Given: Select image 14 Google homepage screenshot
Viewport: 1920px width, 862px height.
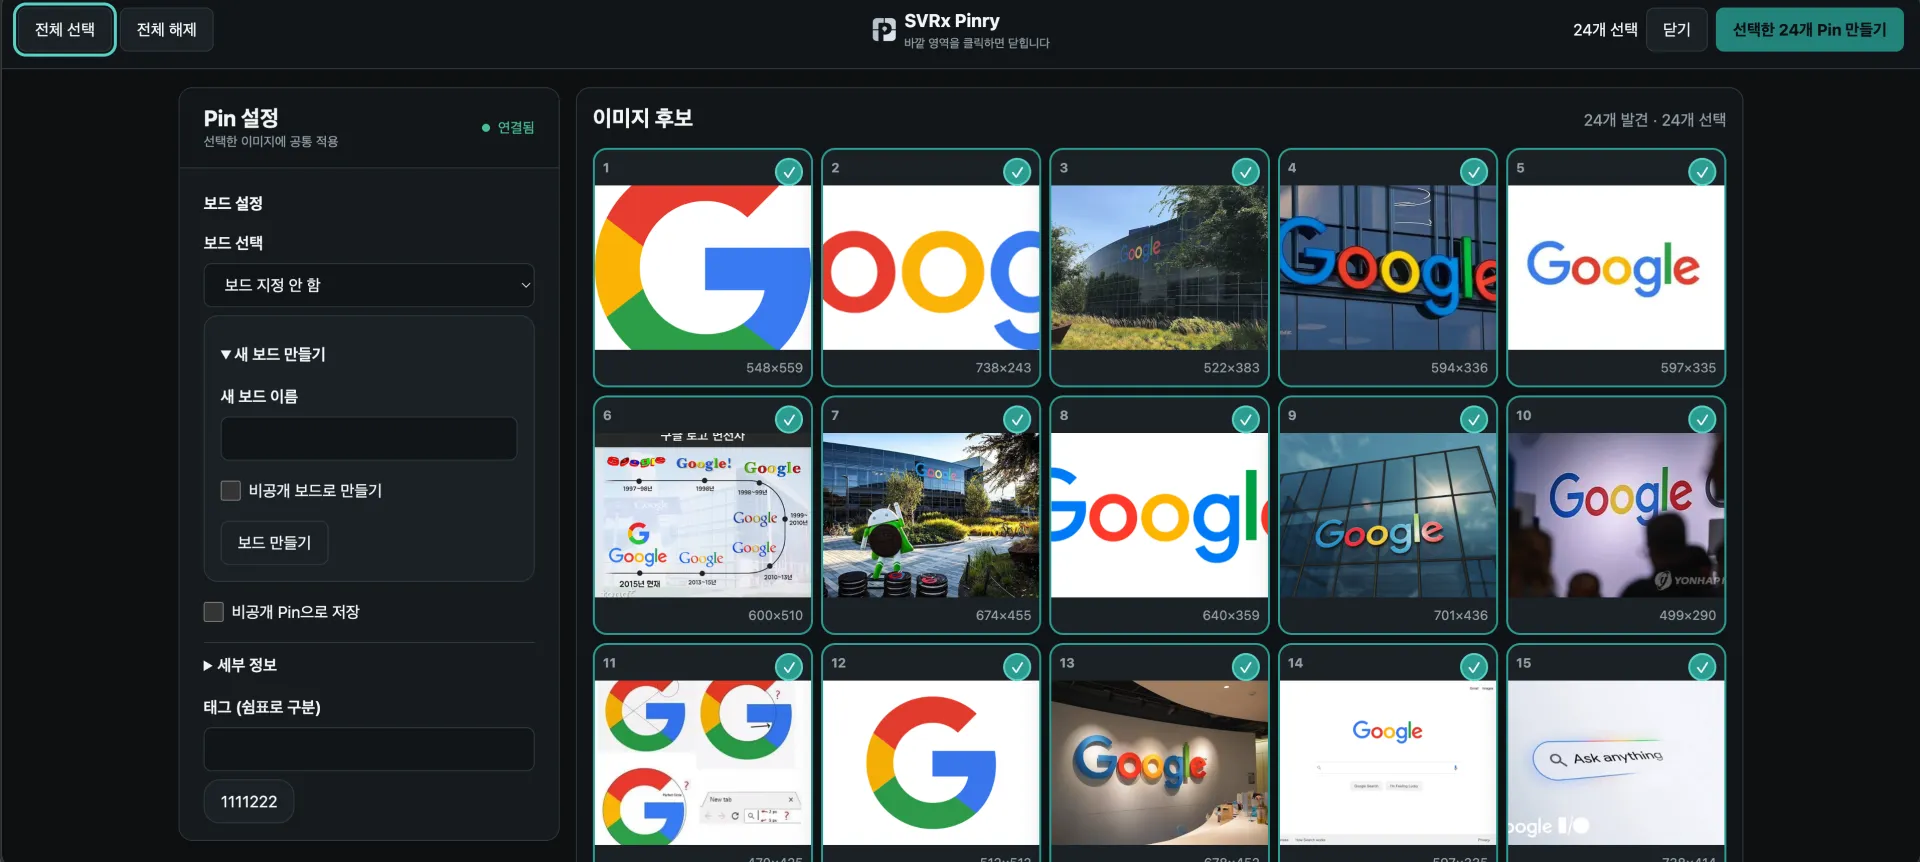Looking at the screenshot, I should [1388, 763].
